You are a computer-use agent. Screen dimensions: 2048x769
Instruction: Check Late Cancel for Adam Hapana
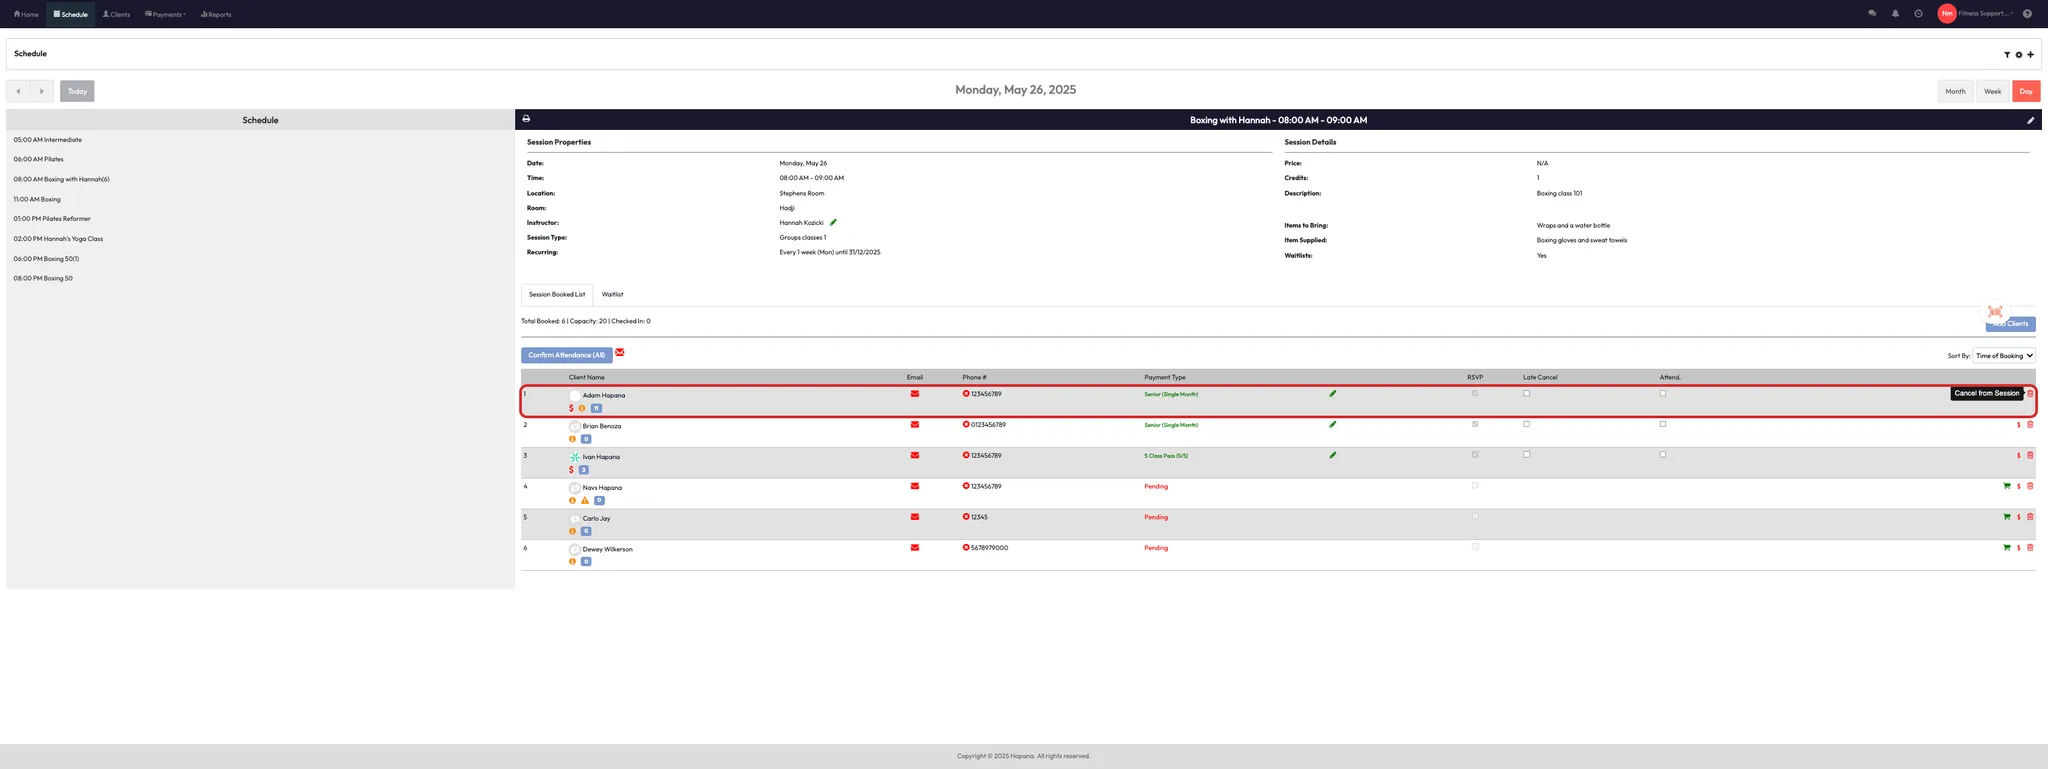point(1526,394)
